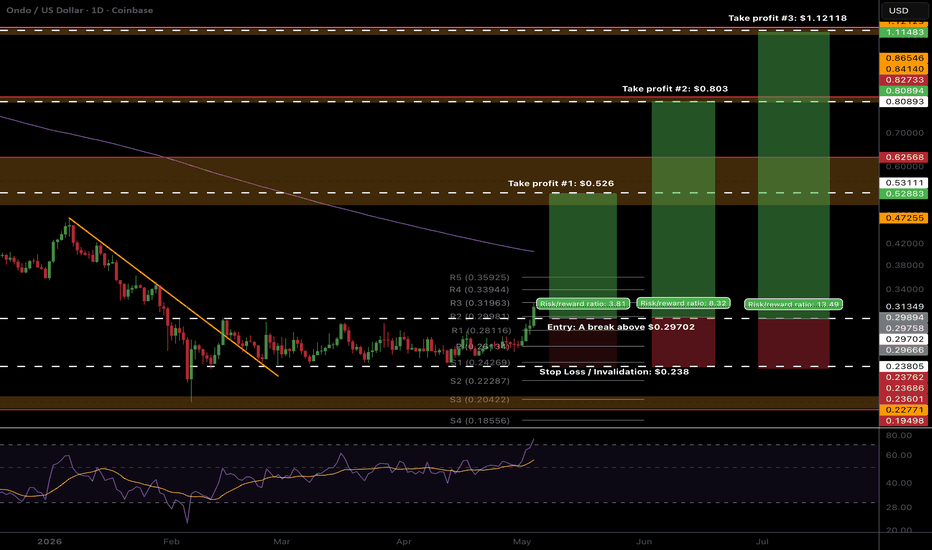932x550 pixels.
Task: Click the gray 0.29666 price label
Action: (903, 350)
